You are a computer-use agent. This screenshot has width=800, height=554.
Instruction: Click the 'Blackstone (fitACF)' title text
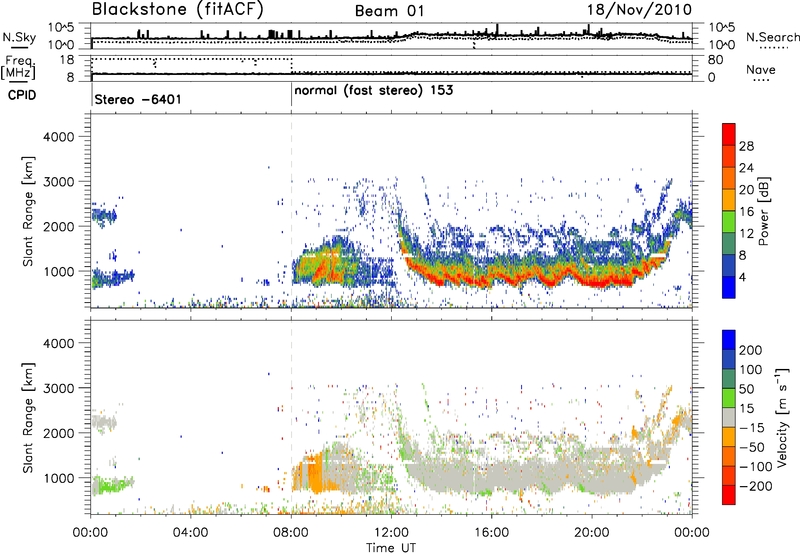click(x=178, y=10)
